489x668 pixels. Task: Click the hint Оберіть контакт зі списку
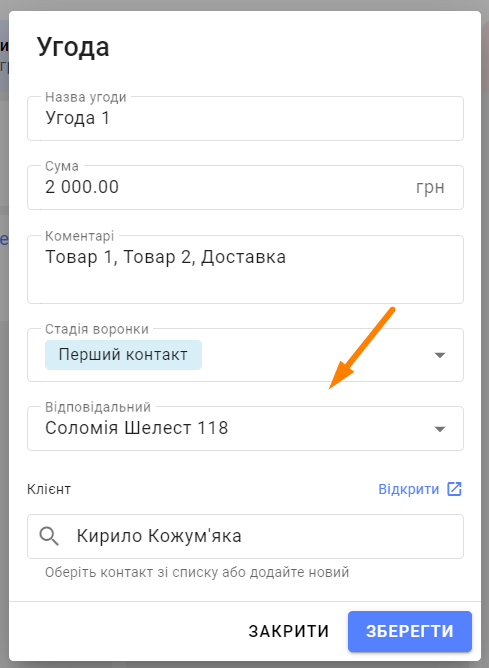coord(197,572)
